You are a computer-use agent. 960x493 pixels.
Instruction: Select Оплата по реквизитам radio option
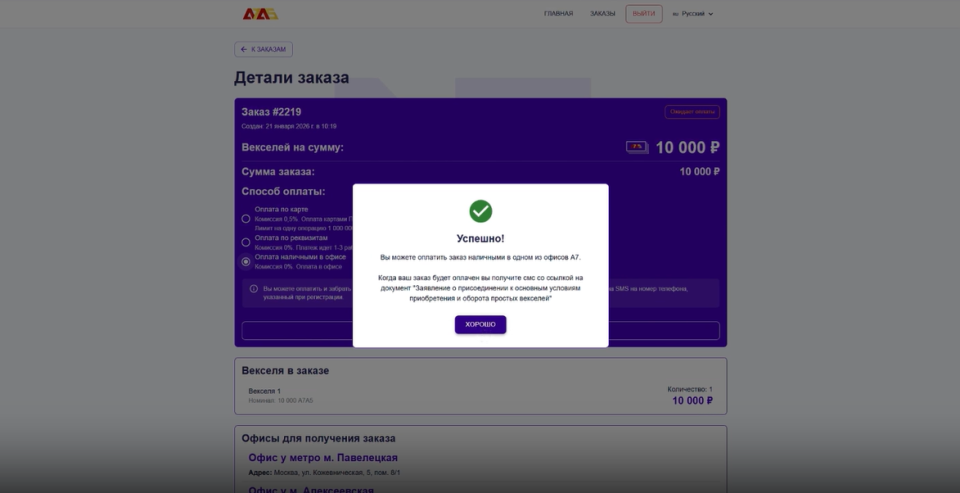(246, 242)
